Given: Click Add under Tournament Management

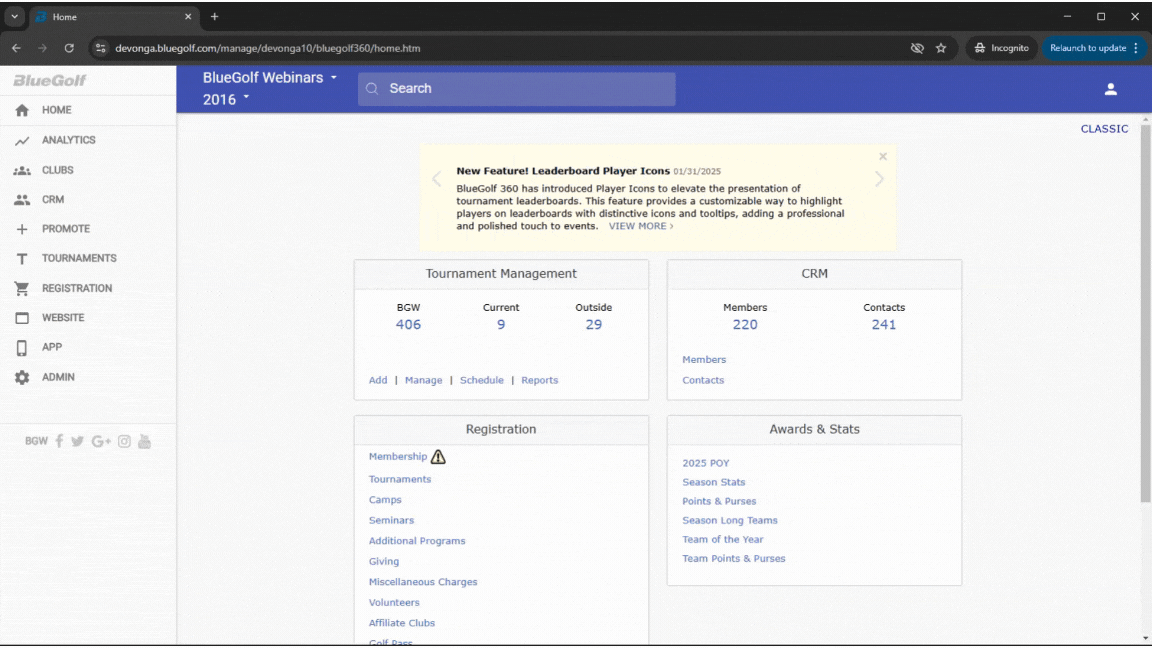Looking at the screenshot, I should 378,381.
